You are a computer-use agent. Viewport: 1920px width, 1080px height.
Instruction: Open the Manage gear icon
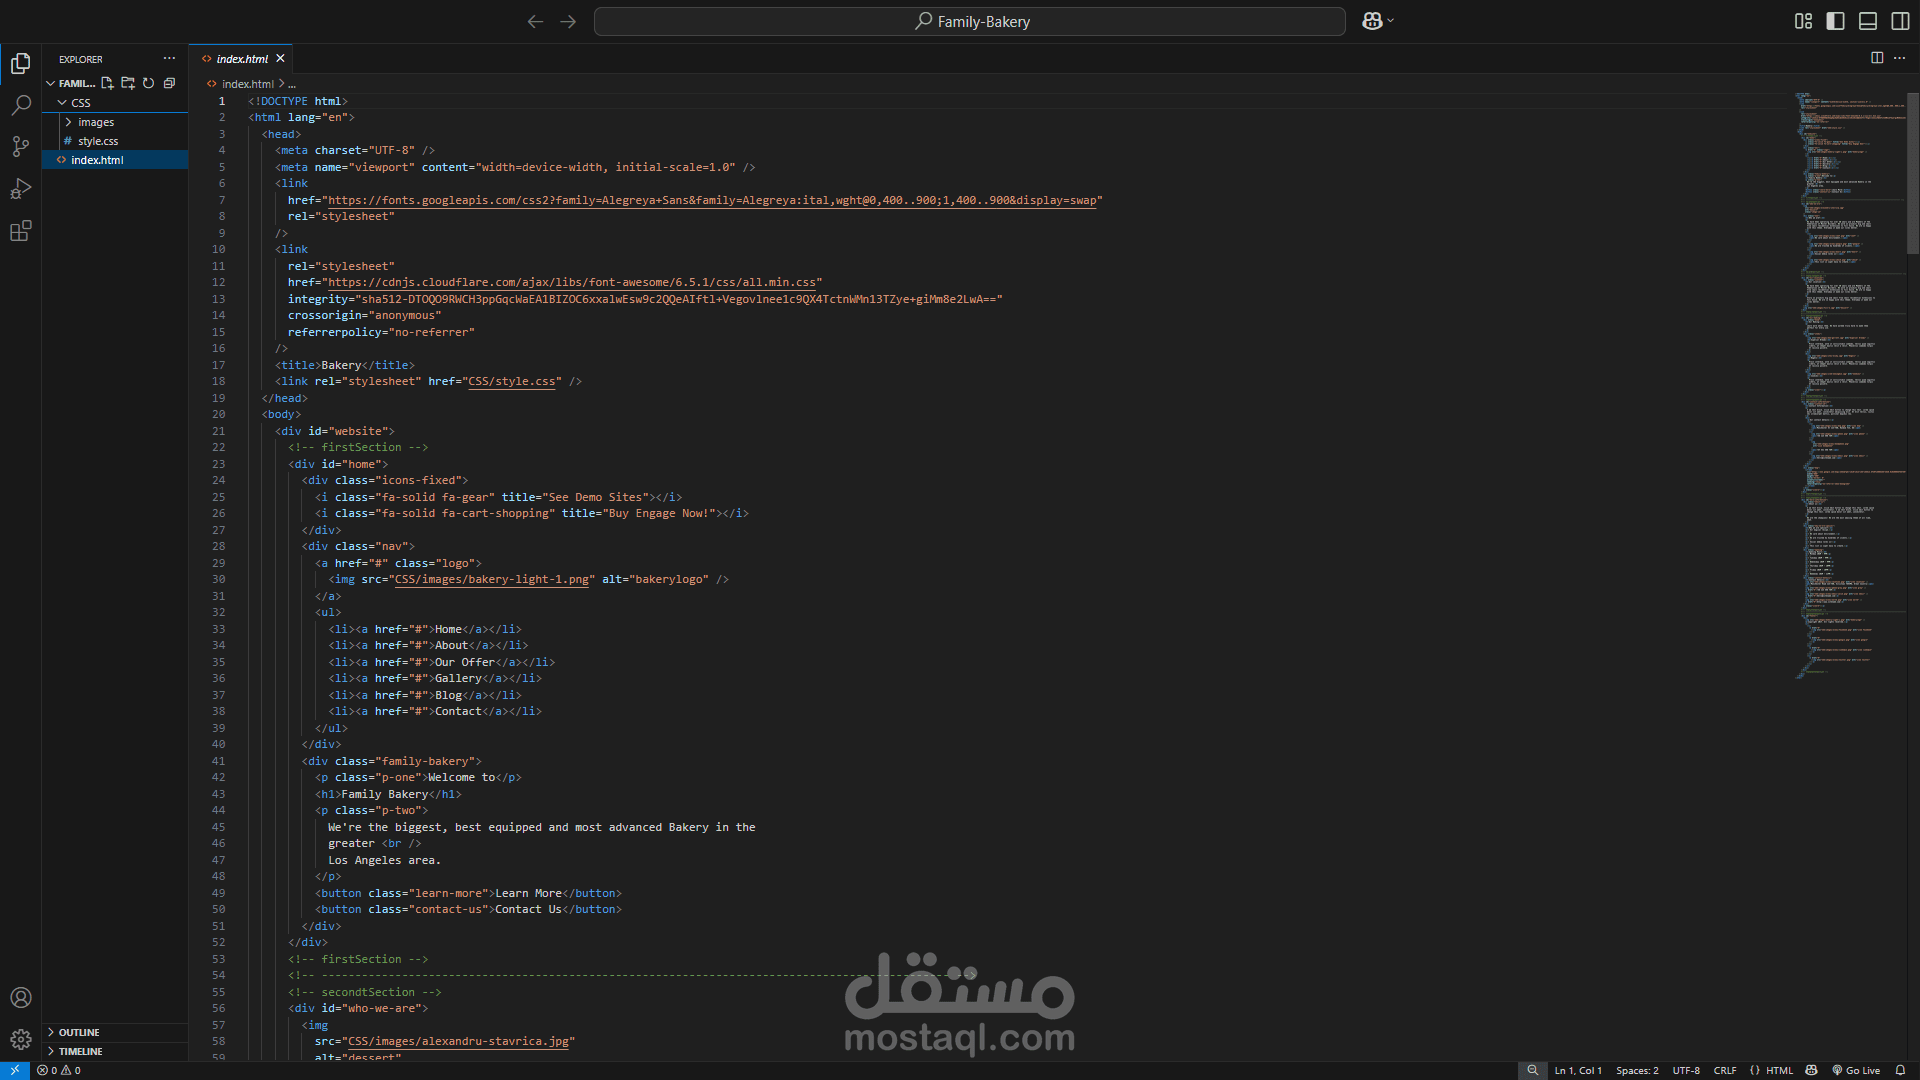pos(20,1039)
